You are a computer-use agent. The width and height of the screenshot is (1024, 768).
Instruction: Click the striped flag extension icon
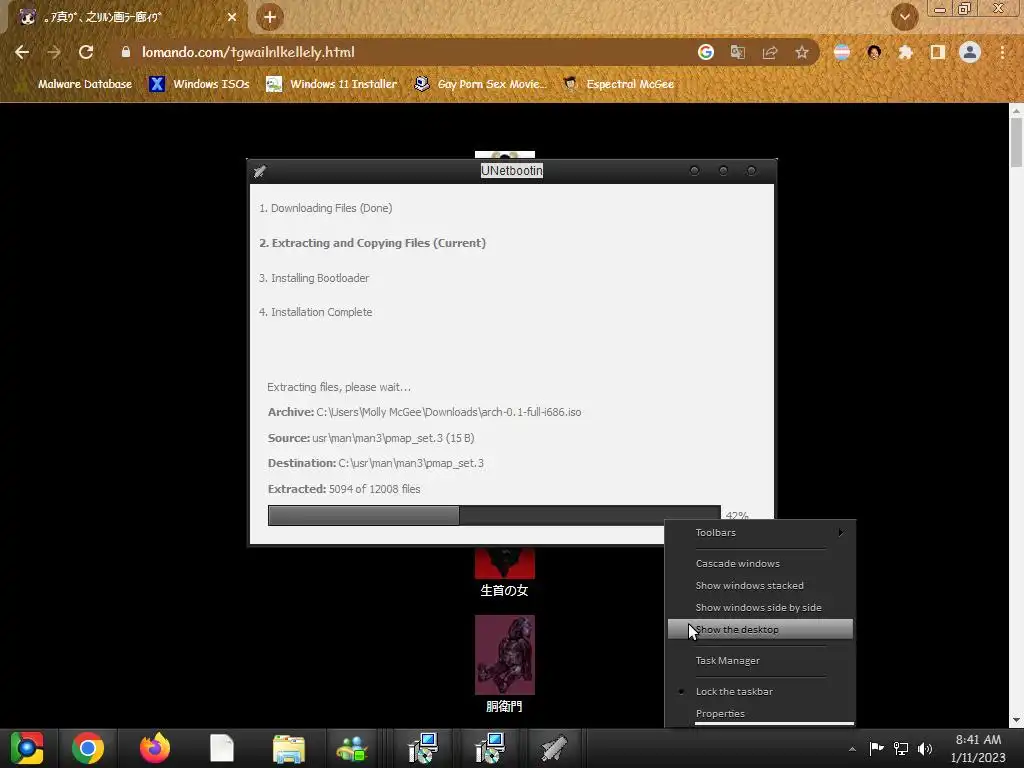click(842, 52)
